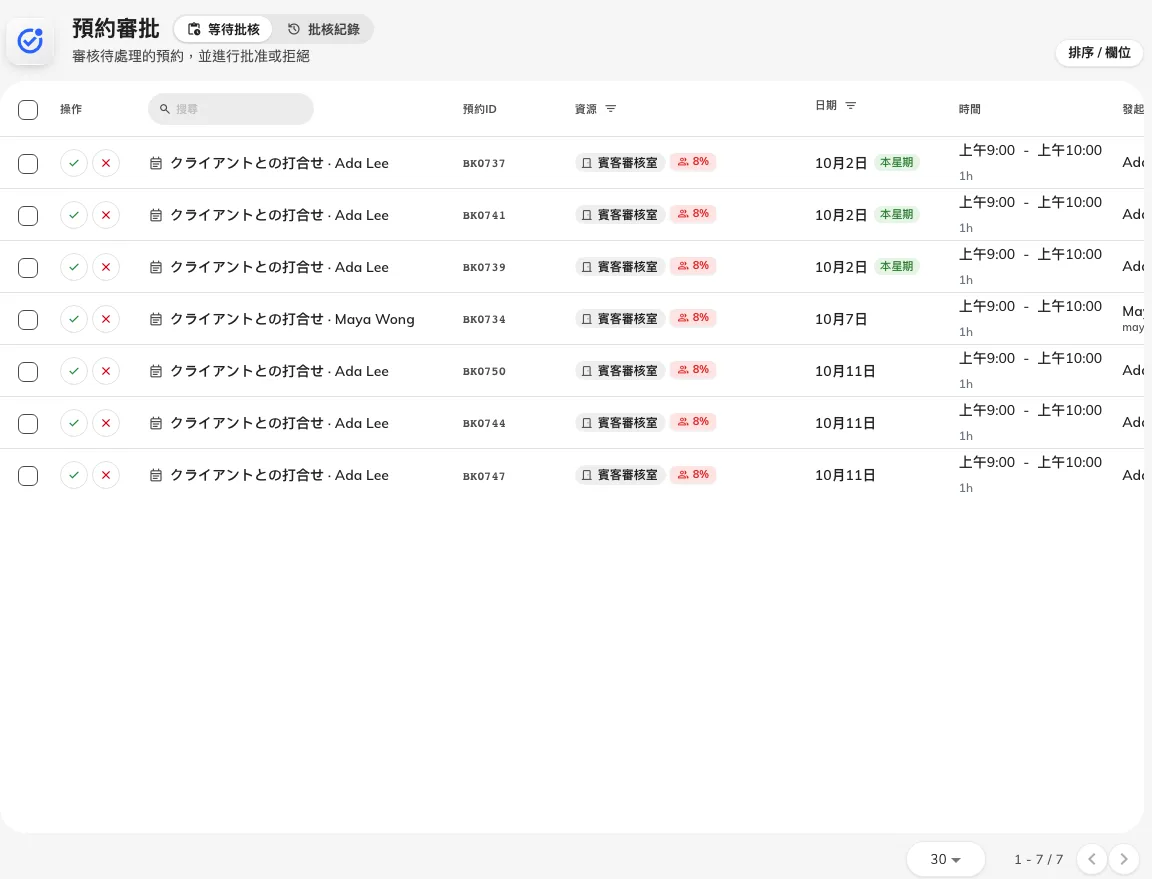Click the calendar icon in the BK0734 row
This screenshot has height=879, width=1152.
click(x=156, y=319)
